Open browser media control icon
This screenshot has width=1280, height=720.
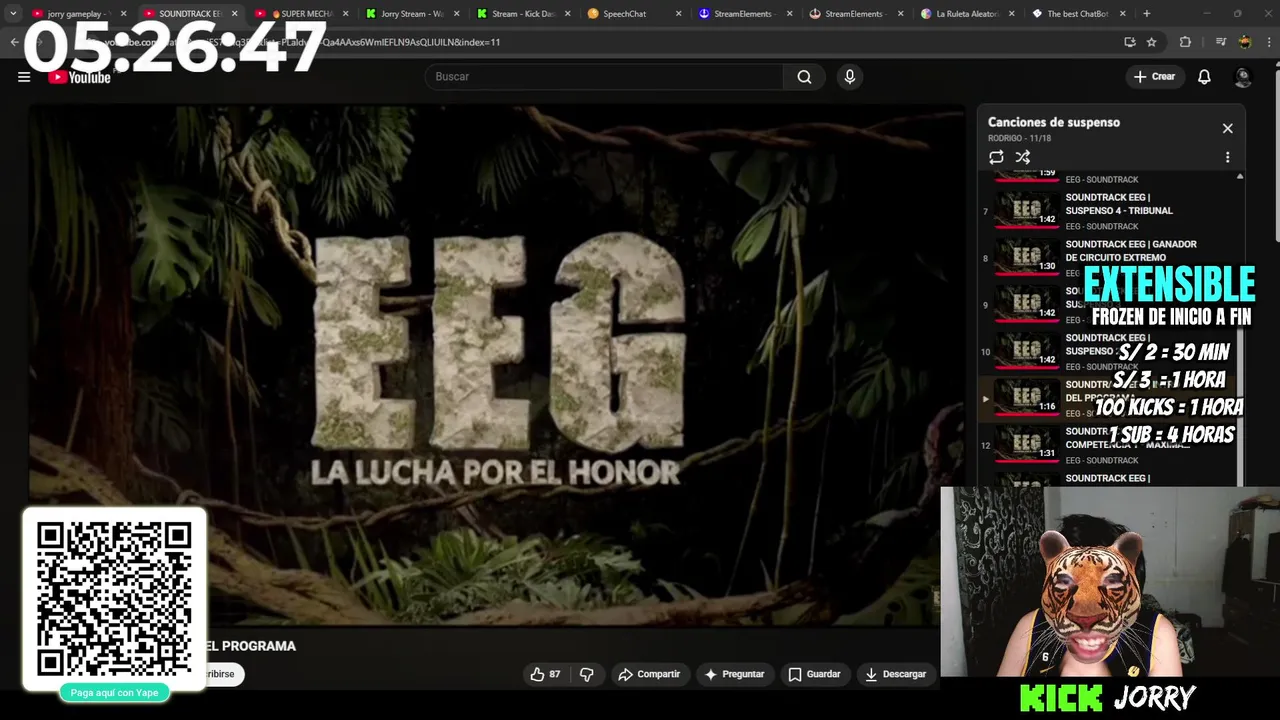coord(1220,42)
